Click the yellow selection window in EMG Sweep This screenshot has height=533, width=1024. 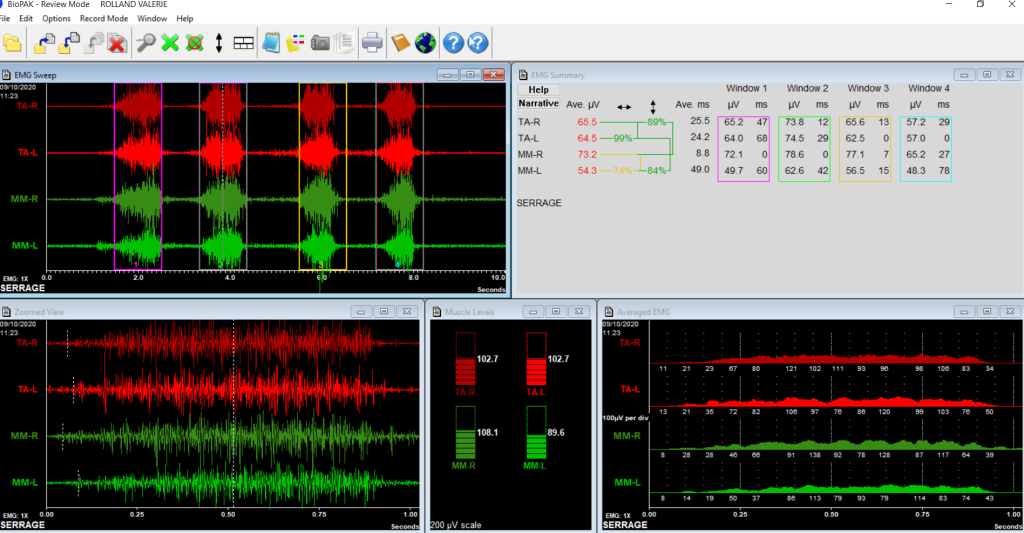click(x=322, y=175)
